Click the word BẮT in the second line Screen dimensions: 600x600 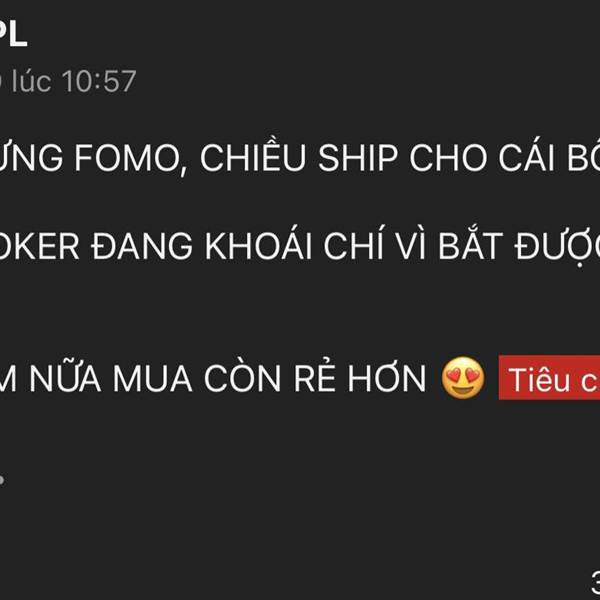470,243
